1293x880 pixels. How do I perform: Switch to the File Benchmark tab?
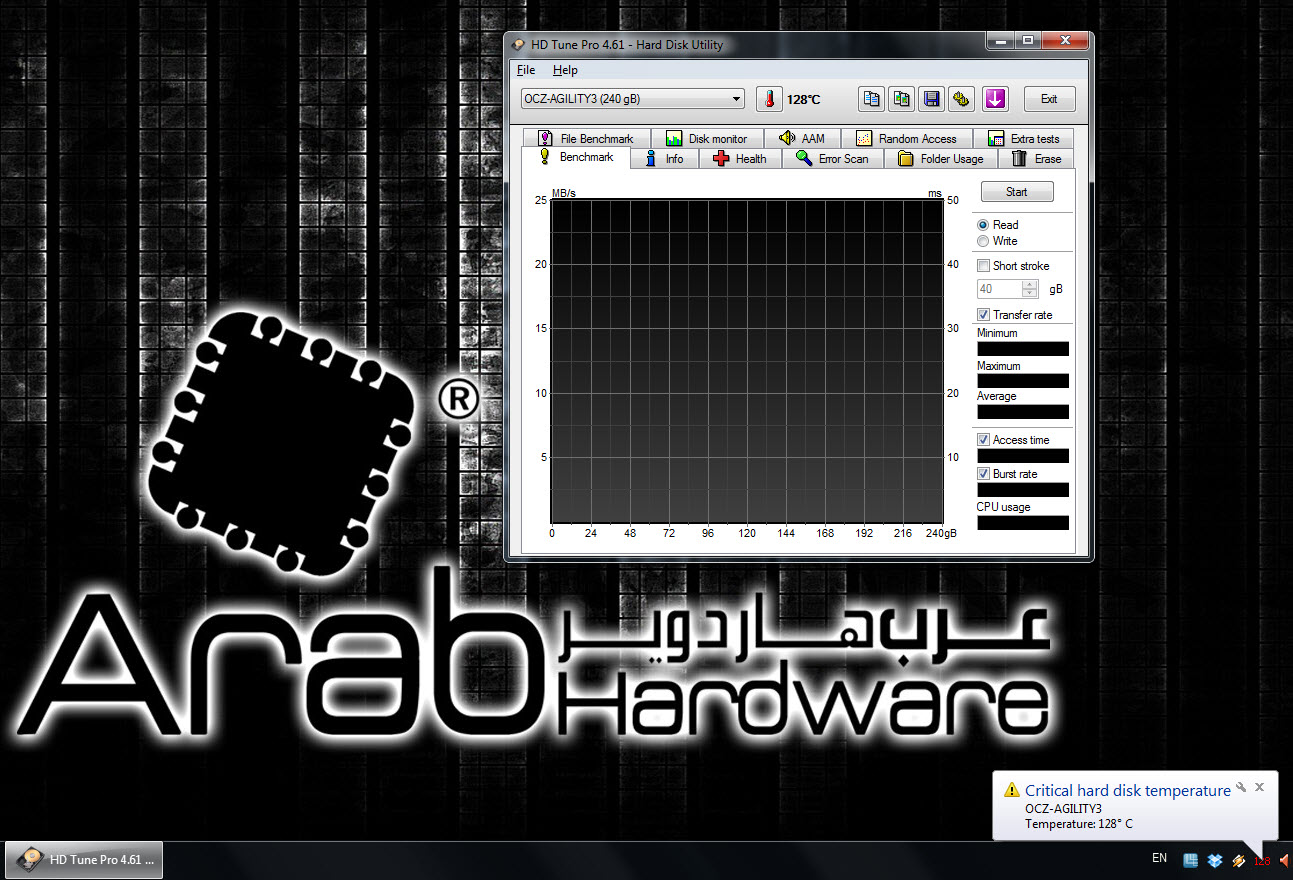[x=586, y=139]
